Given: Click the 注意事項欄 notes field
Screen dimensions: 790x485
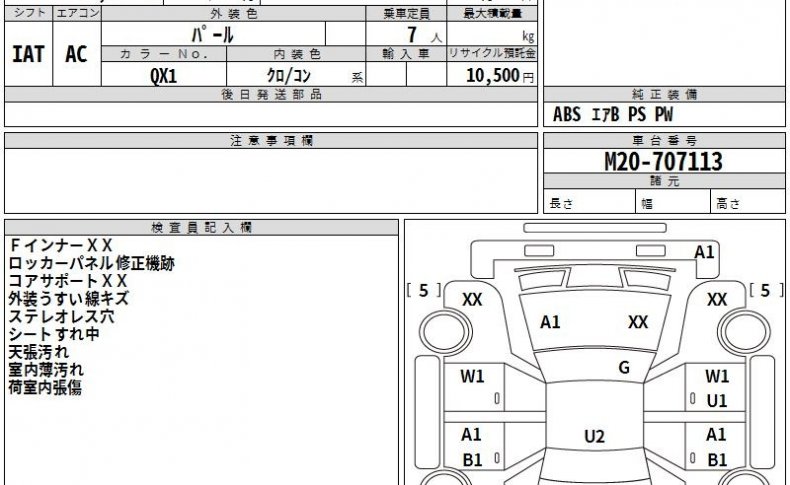Looking at the screenshot, I should (x=271, y=181).
